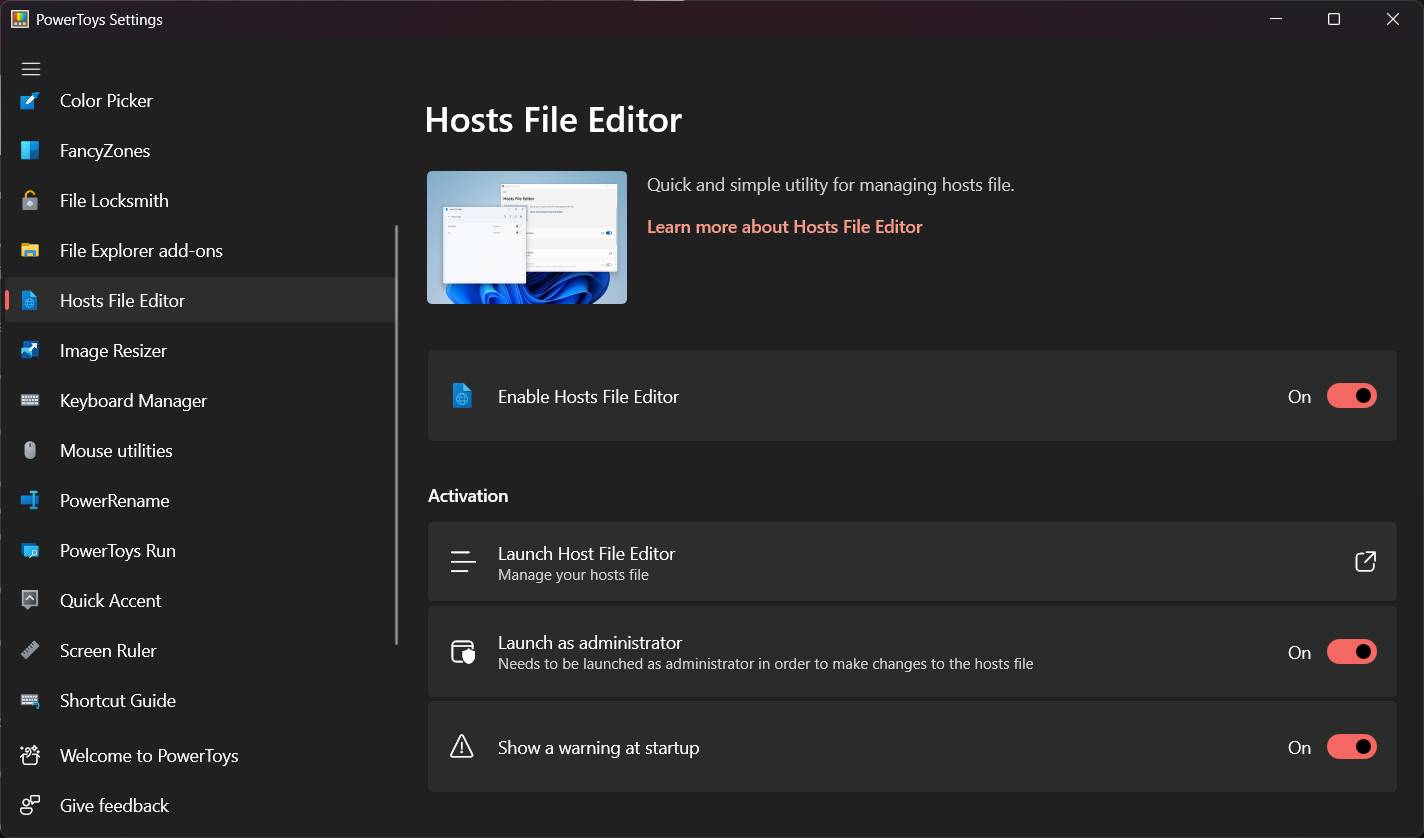The height and width of the screenshot is (838, 1424).
Task: Click Give feedback in the sidebar
Action: tap(112, 805)
